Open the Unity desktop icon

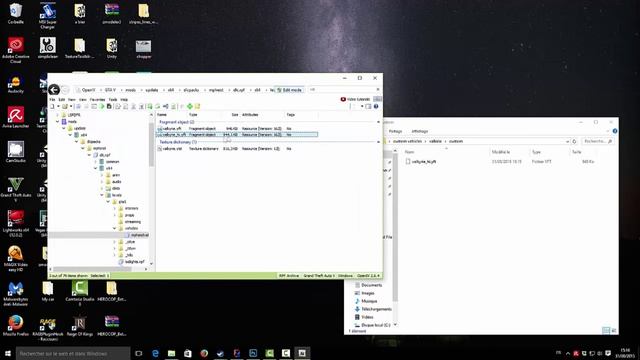(111, 48)
